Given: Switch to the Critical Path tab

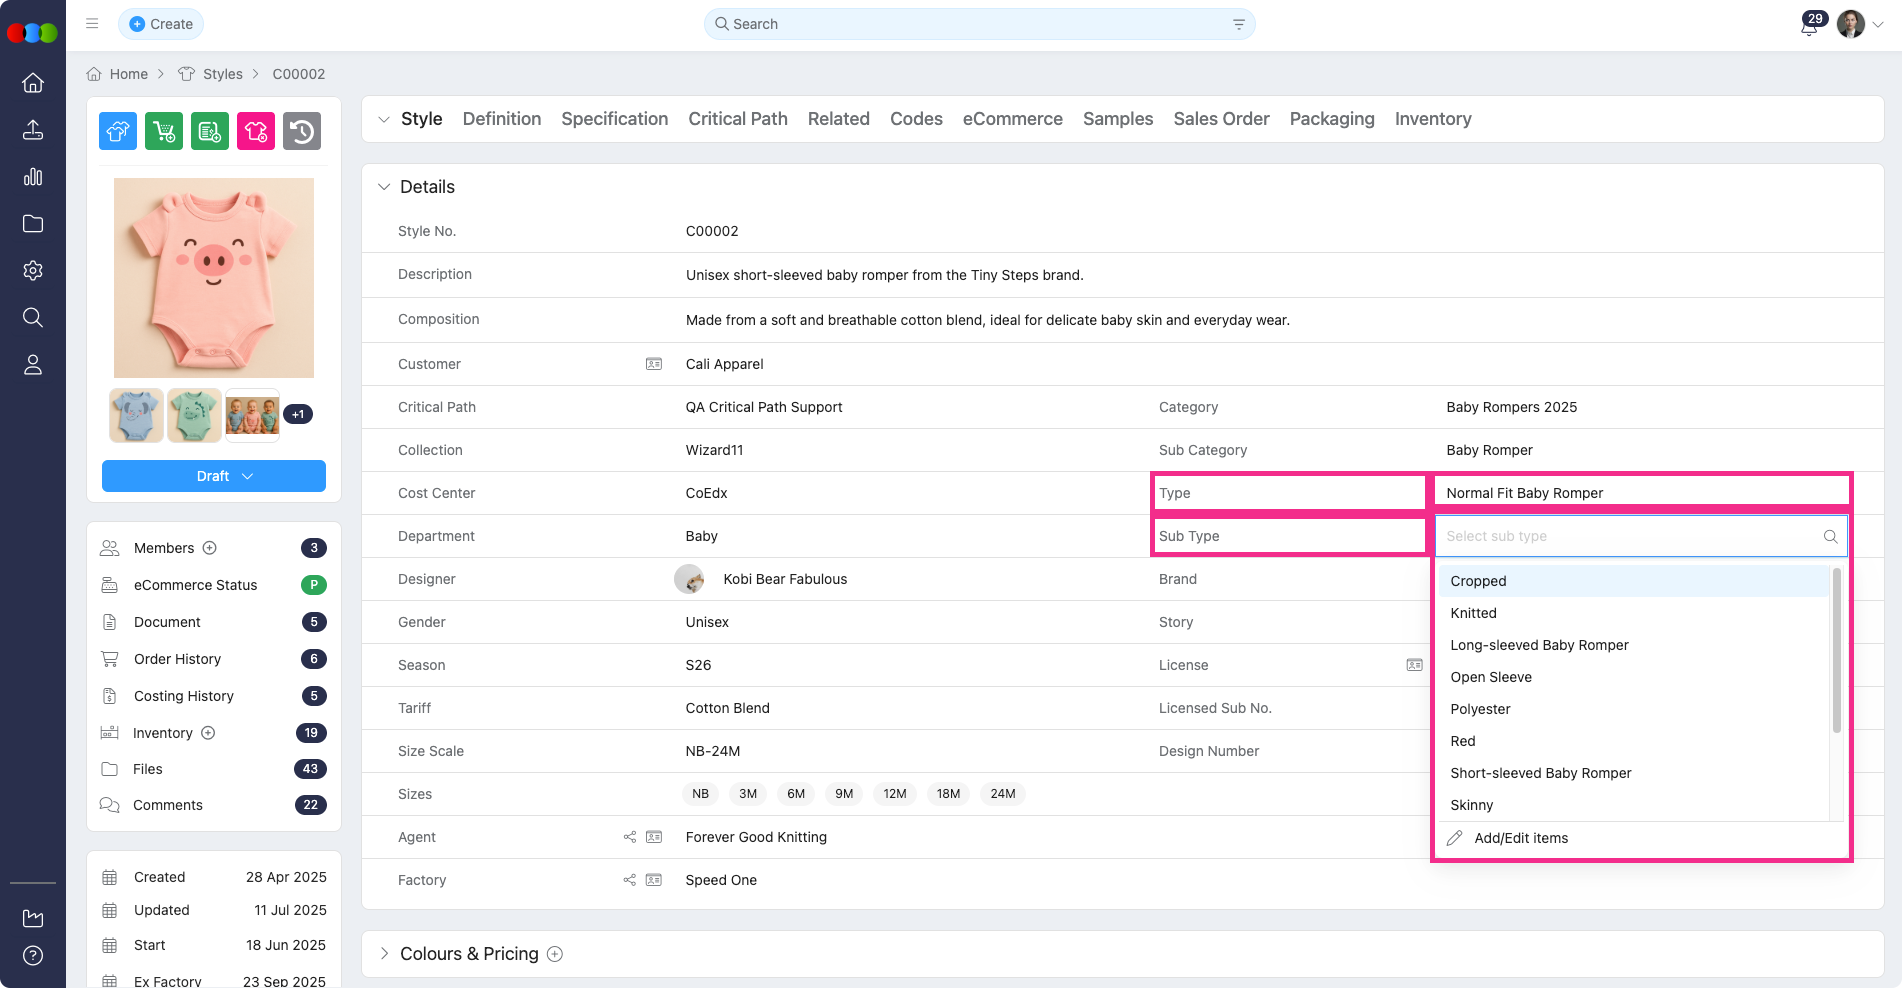Looking at the screenshot, I should (x=737, y=119).
